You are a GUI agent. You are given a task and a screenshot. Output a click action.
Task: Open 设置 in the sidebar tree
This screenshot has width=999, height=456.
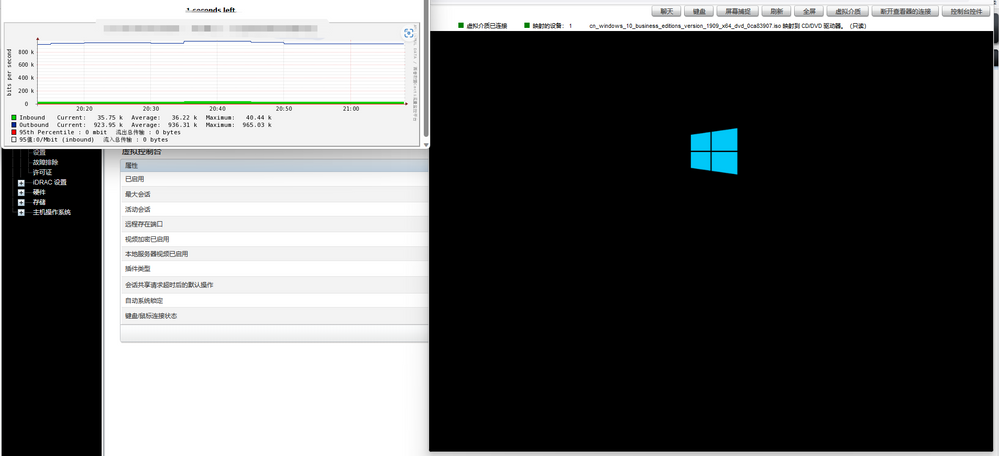pyautogui.click(x=40, y=153)
